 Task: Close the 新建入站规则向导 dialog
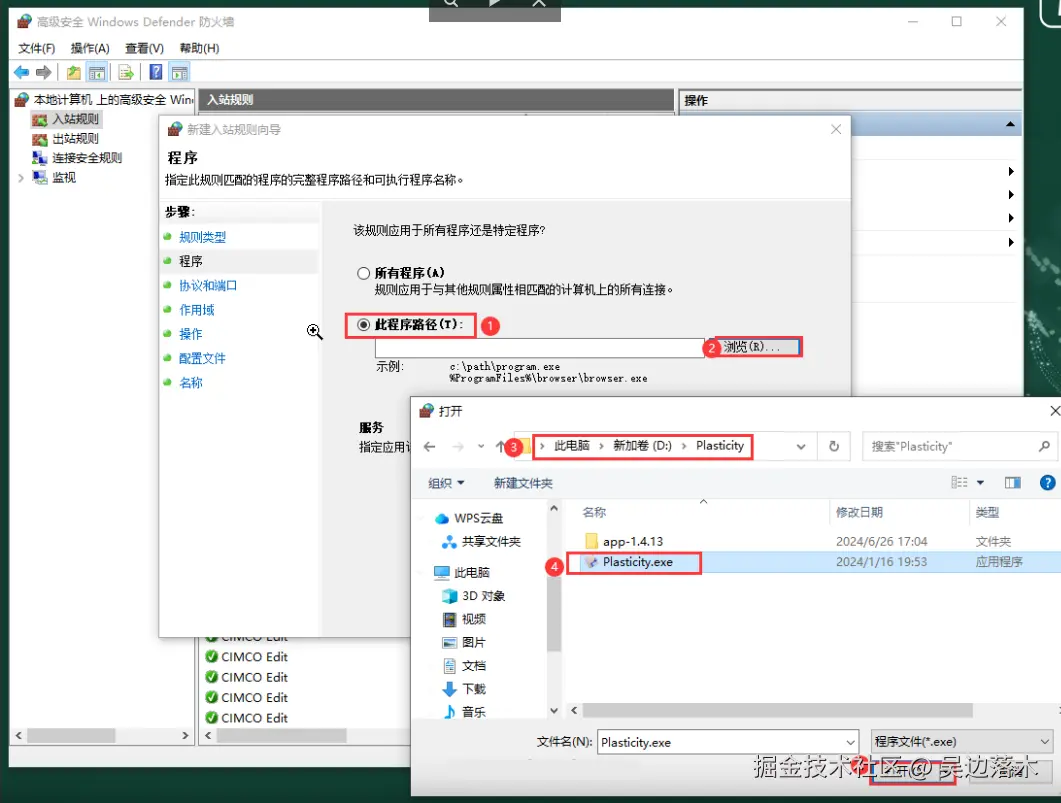836,129
